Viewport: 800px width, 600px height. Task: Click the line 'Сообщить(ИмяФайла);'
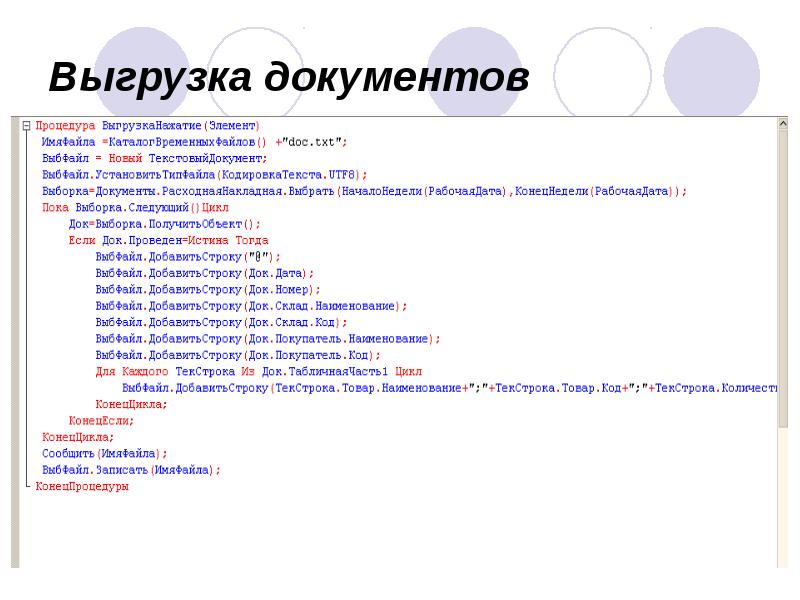pyautogui.click(x=104, y=453)
